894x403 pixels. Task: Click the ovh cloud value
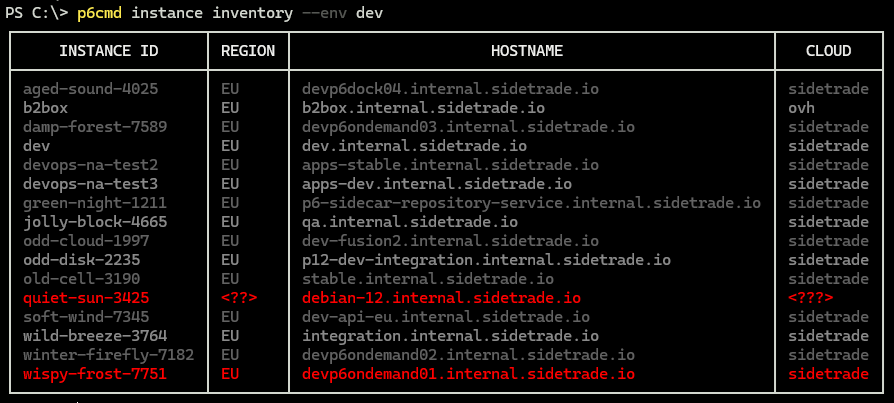pyautogui.click(x=802, y=108)
